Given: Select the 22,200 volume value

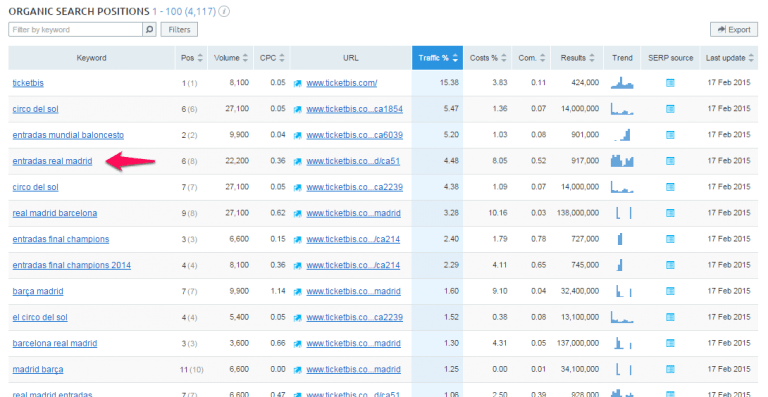Looking at the screenshot, I should [x=237, y=161].
